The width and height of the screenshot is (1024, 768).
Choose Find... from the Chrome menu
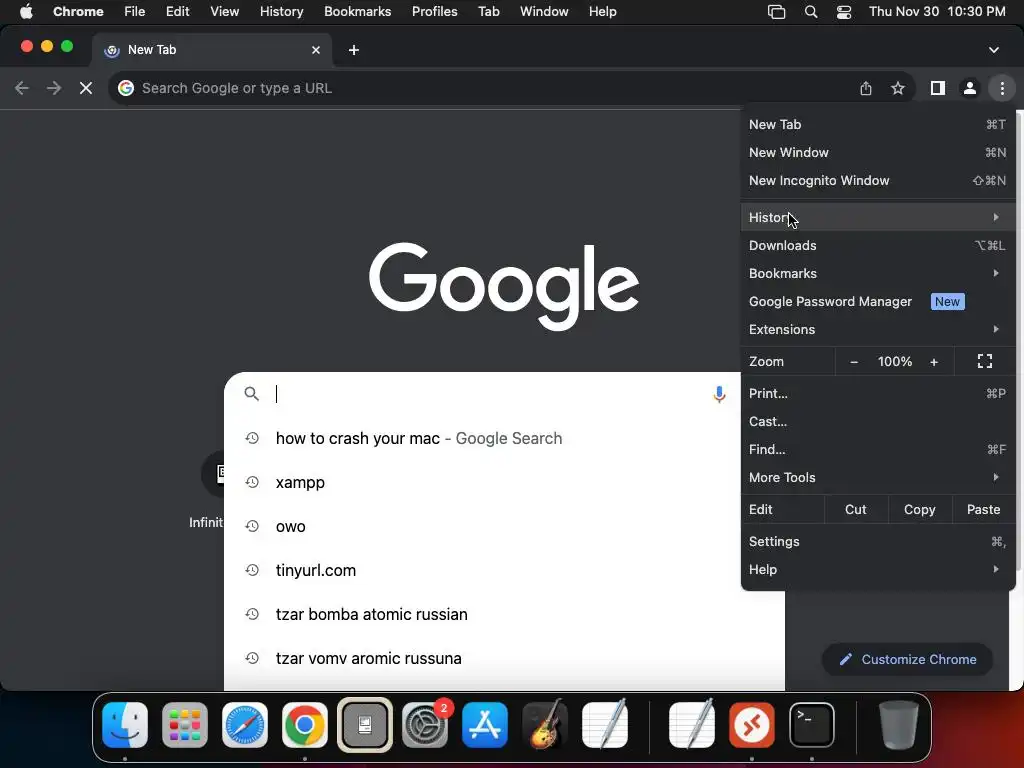coord(878,449)
